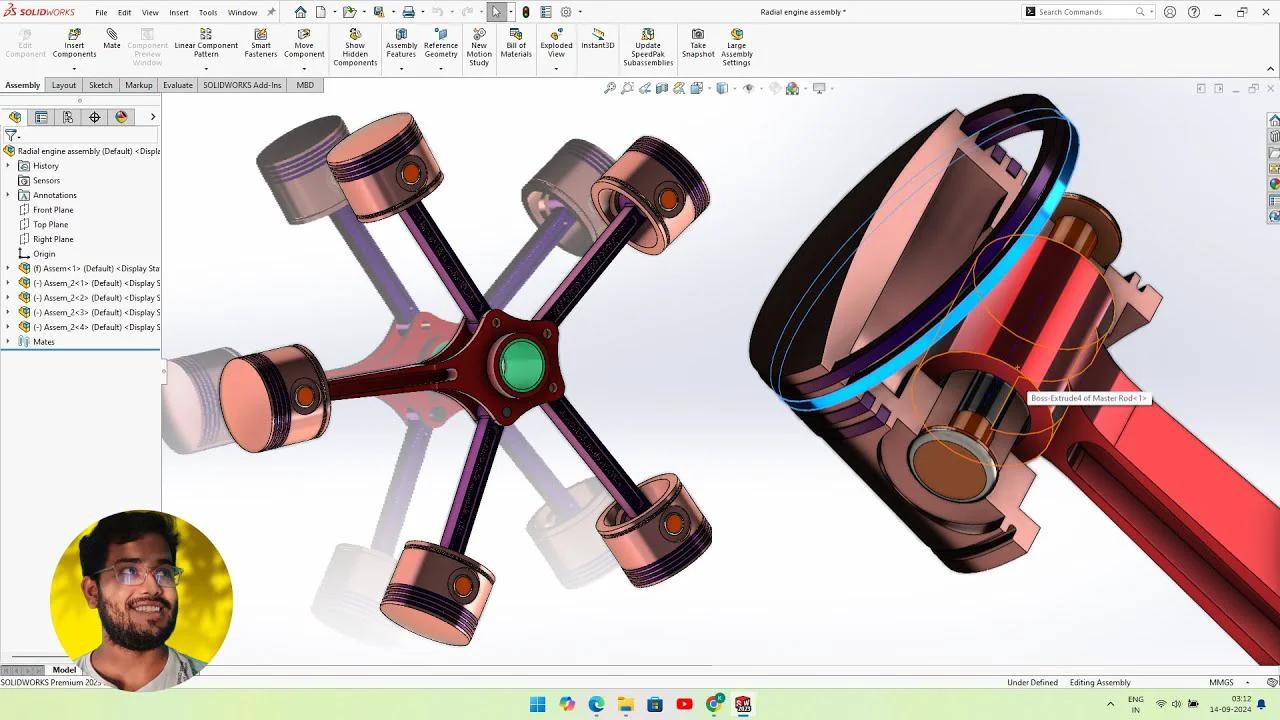Screen dimensions: 1280x720
Task: Switch to the Evaluate tab
Action: coord(178,85)
